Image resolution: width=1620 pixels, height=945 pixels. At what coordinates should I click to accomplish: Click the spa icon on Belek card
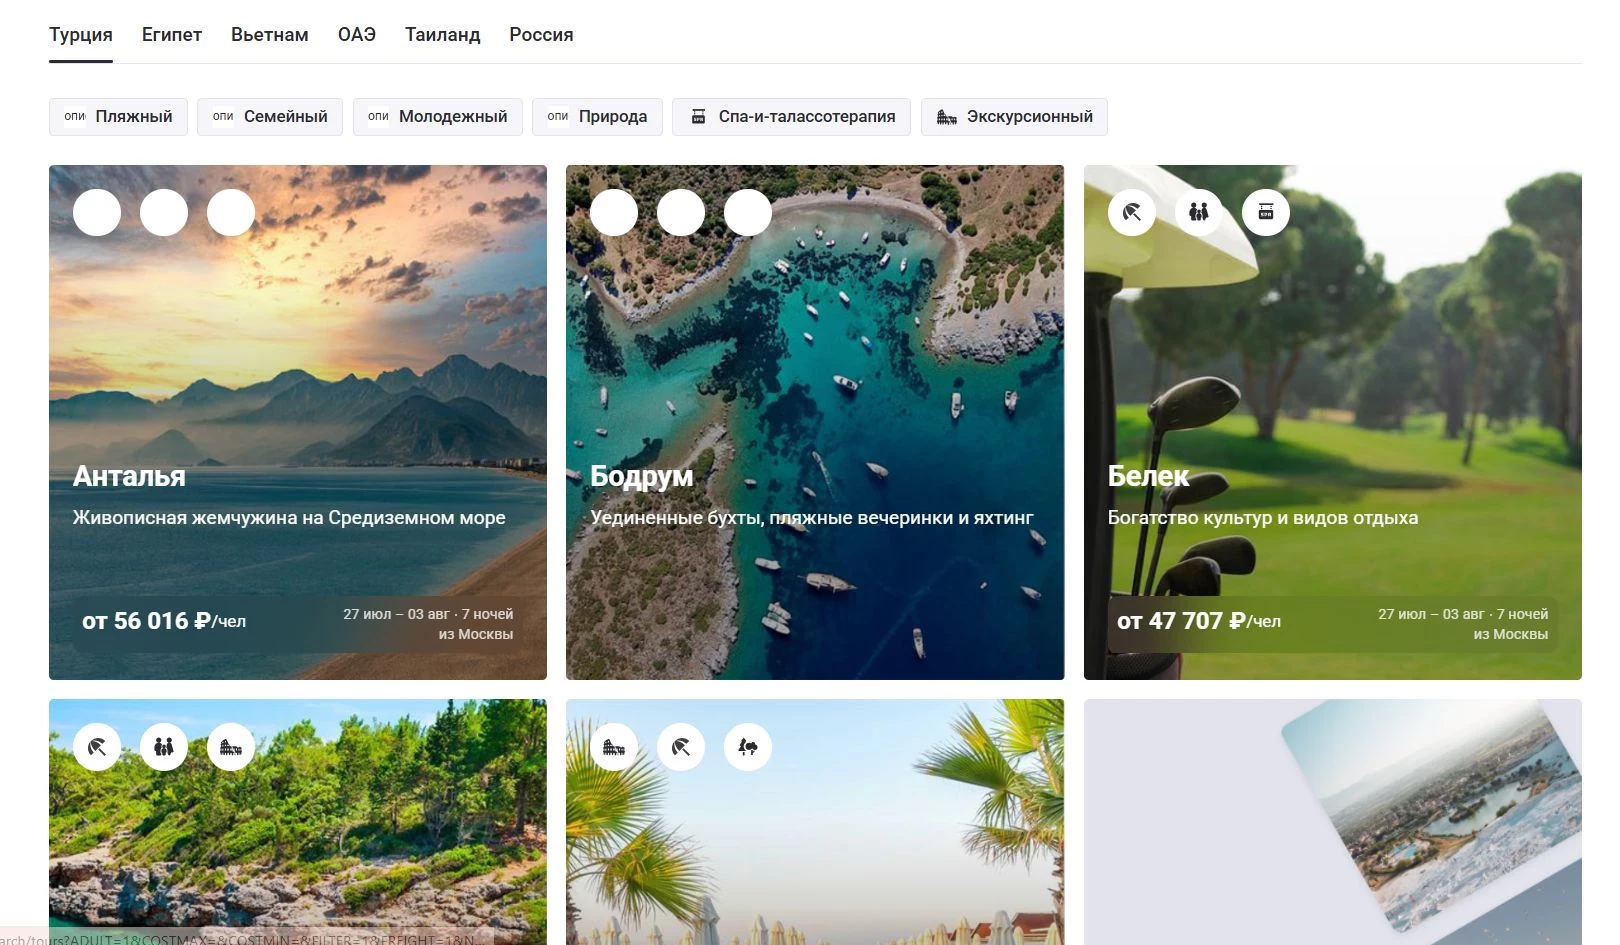click(x=1265, y=212)
